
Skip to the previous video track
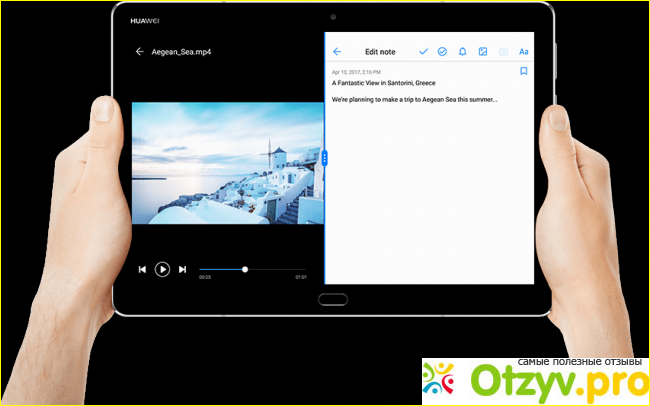pos(142,269)
